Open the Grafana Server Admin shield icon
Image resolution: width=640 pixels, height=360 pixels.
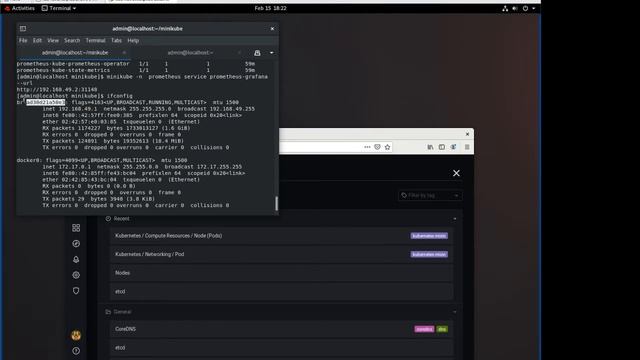[76, 291]
